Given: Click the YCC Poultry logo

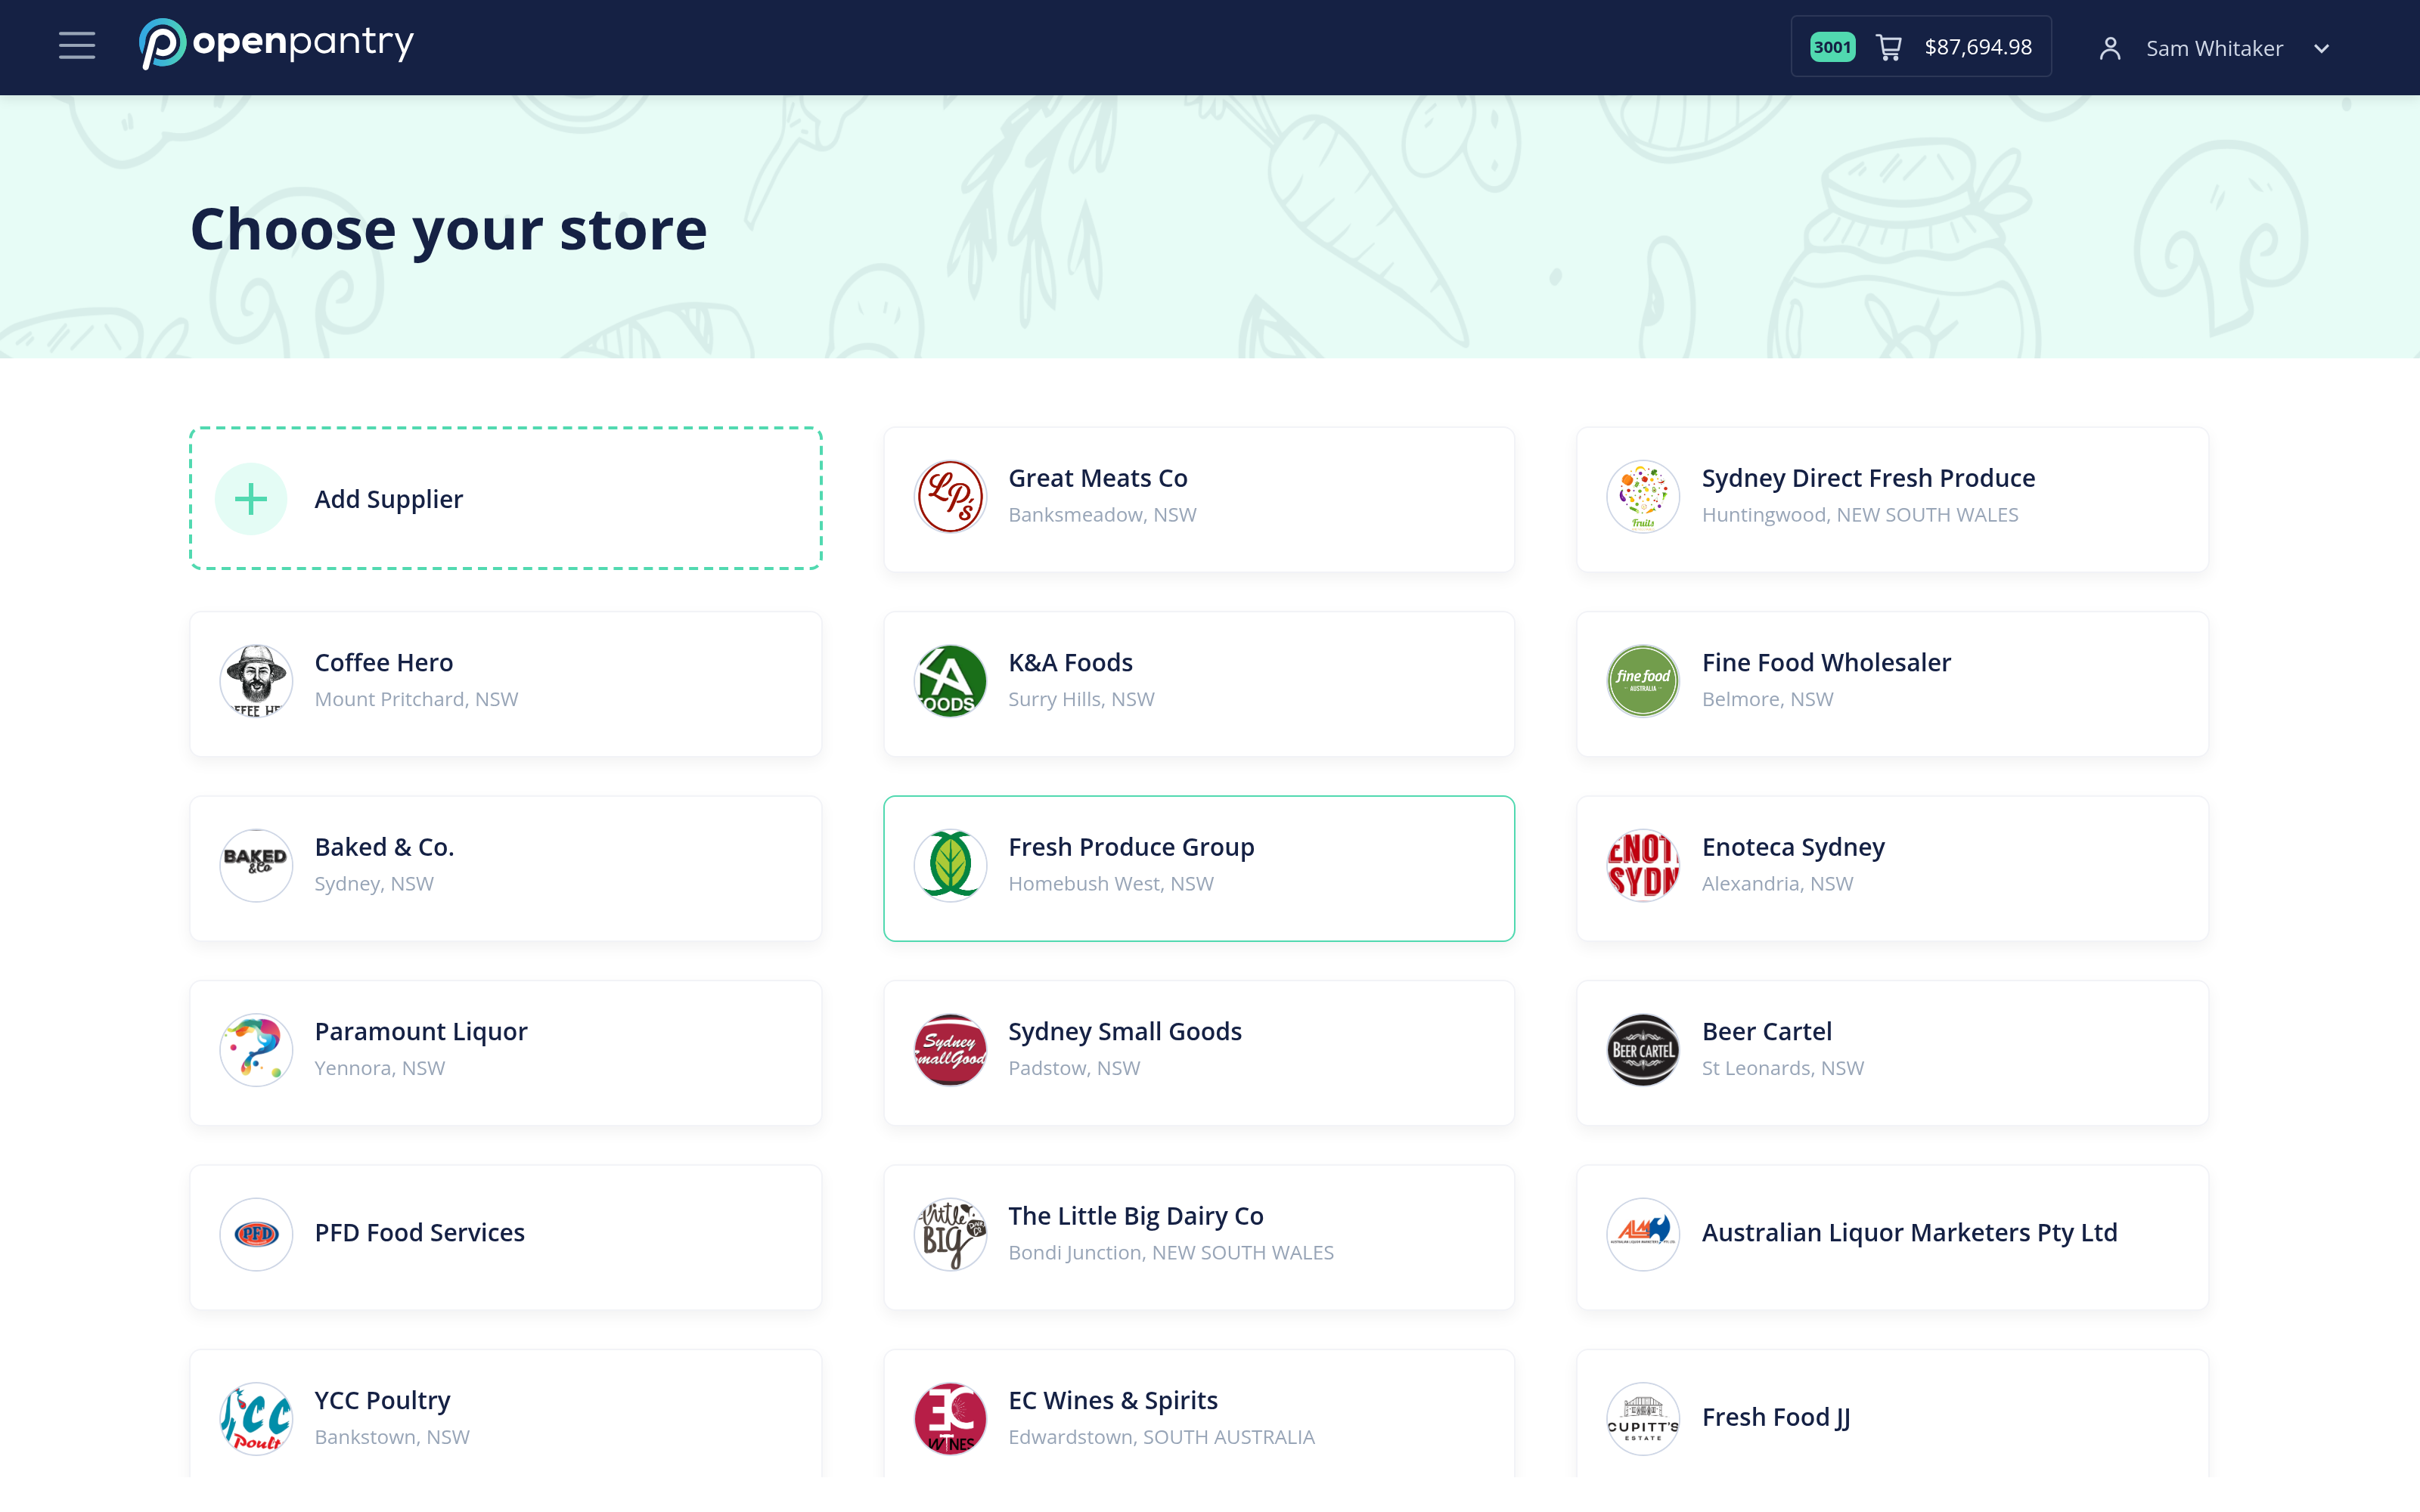Looking at the screenshot, I should pos(256,1418).
